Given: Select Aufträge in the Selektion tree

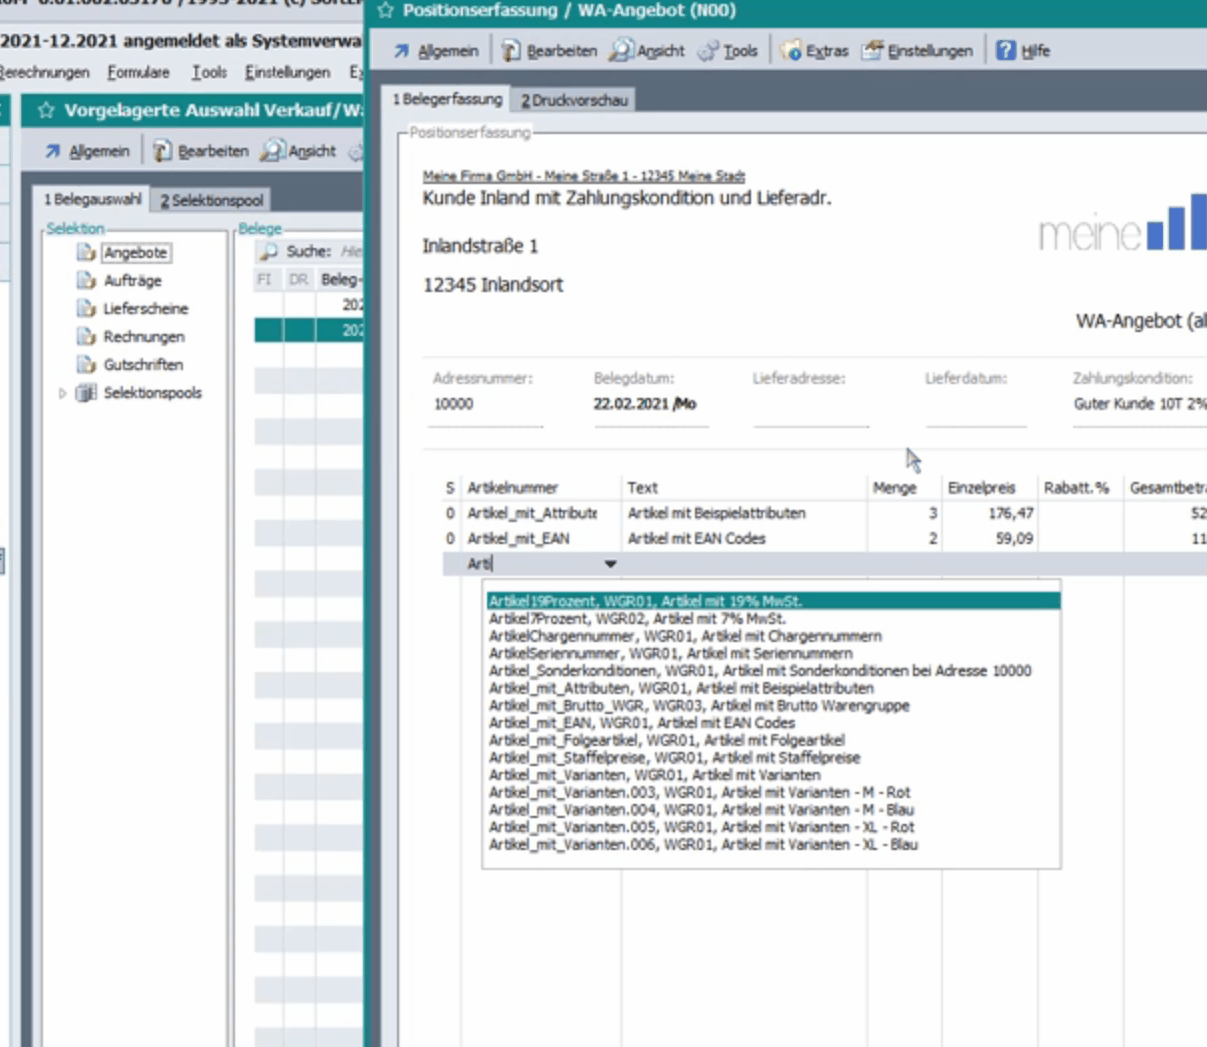Looking at the screenshot, I should click(x=132, y=281).
